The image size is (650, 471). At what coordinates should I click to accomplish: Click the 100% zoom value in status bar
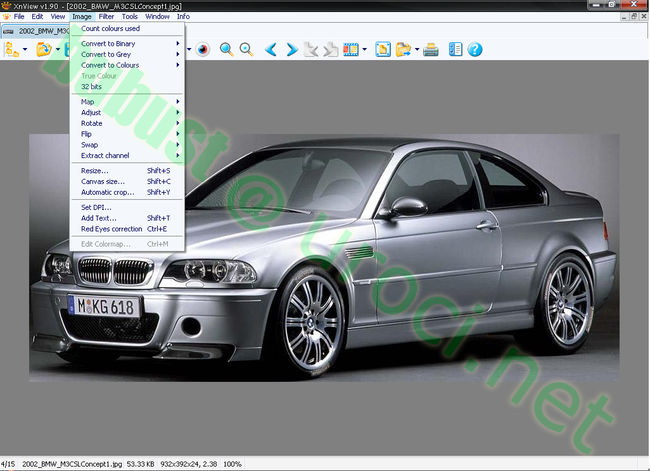[232, 464]
